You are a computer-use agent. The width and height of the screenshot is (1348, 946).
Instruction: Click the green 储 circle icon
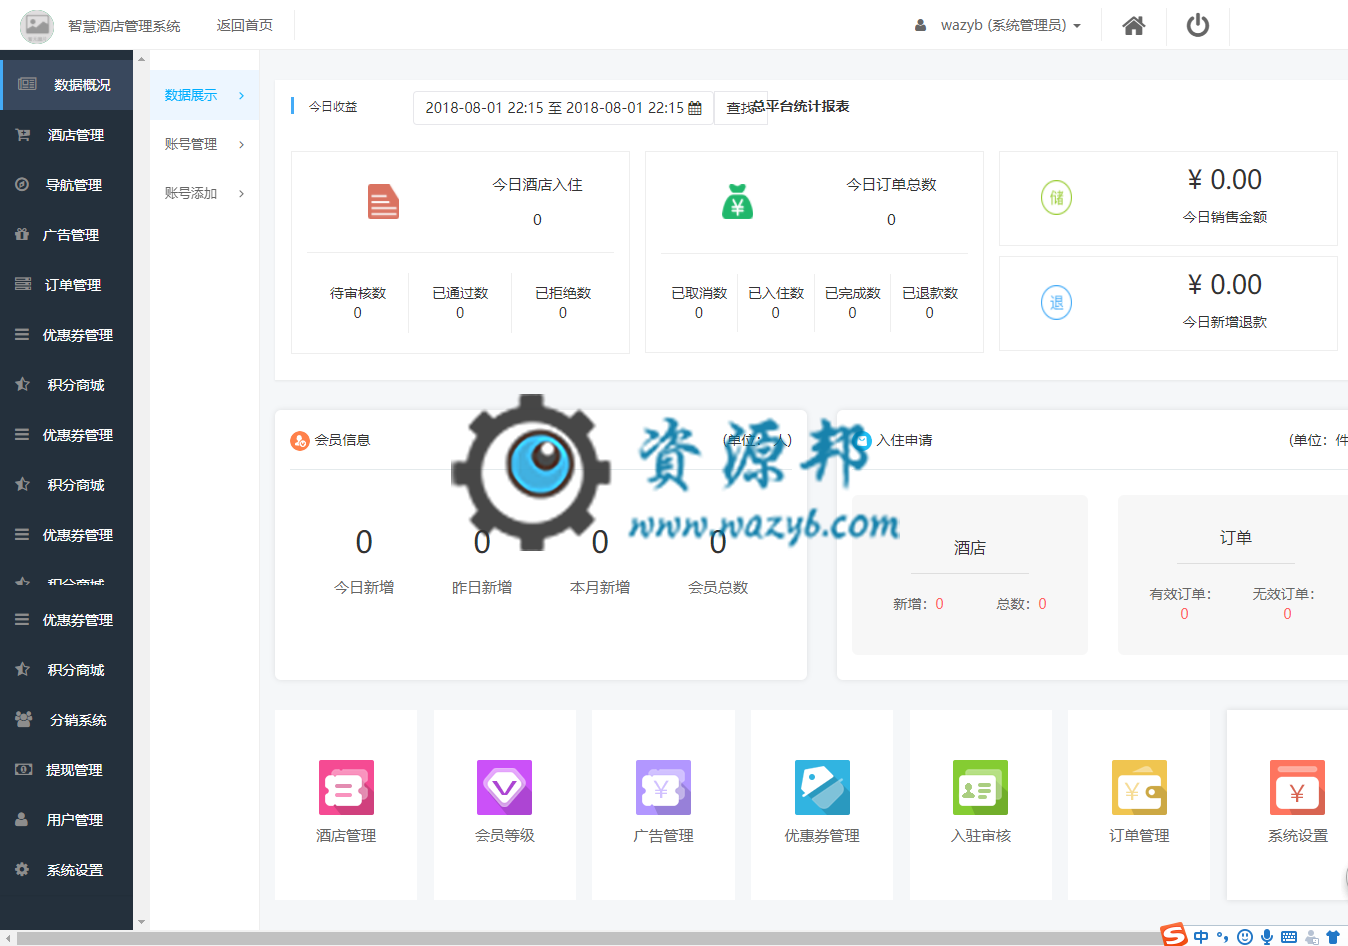1056,198
